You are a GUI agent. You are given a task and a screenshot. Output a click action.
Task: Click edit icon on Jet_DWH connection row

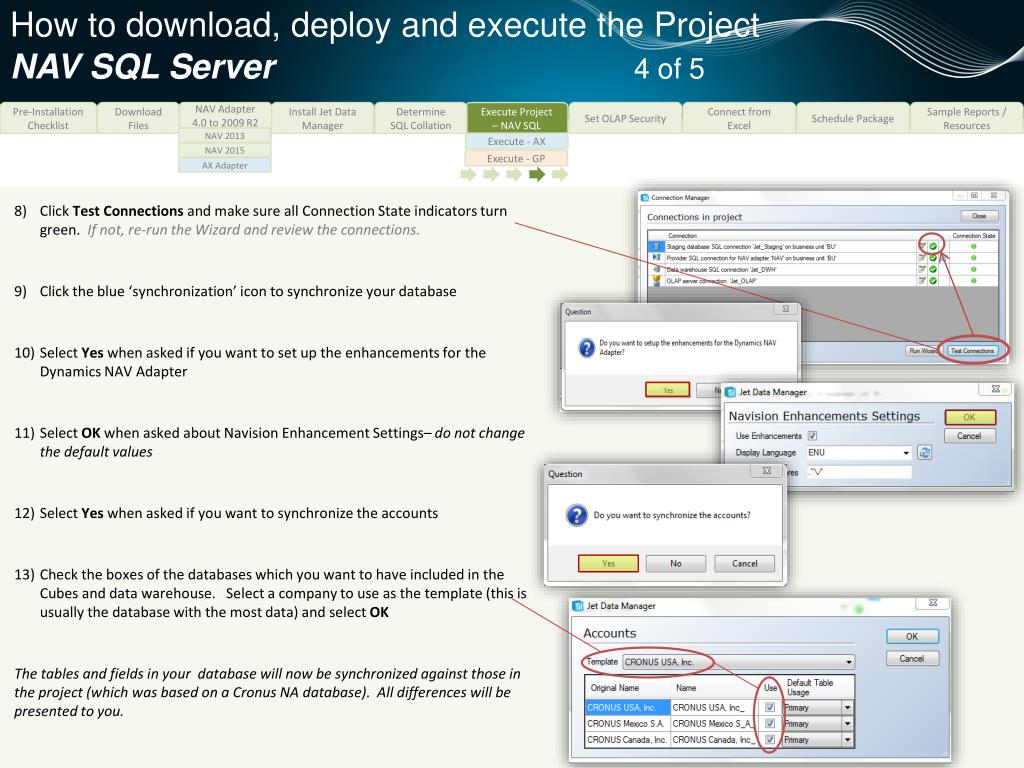(x=922, y=269)
